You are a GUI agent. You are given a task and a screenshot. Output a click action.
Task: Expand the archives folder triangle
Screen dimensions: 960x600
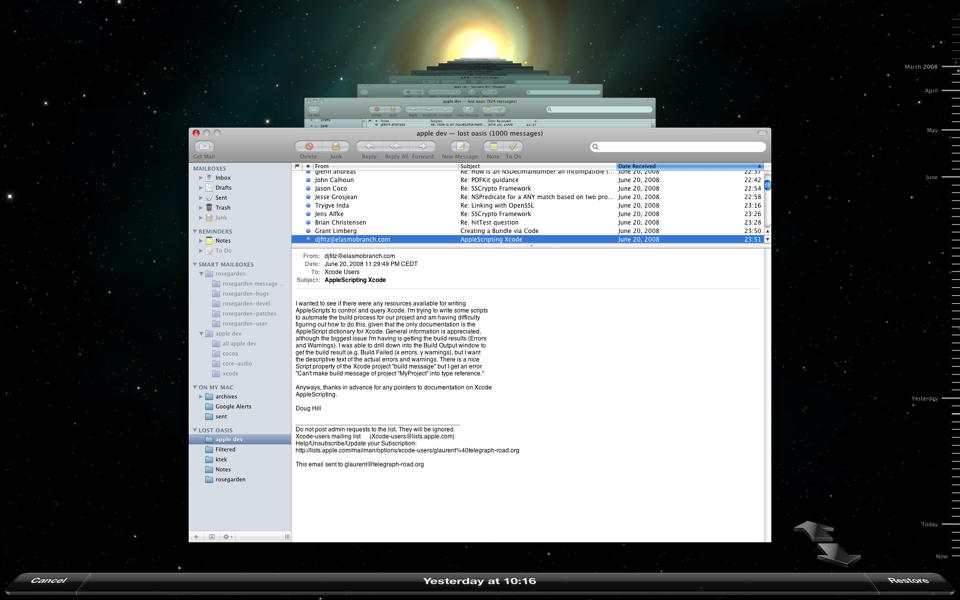[x=200, y=397]
